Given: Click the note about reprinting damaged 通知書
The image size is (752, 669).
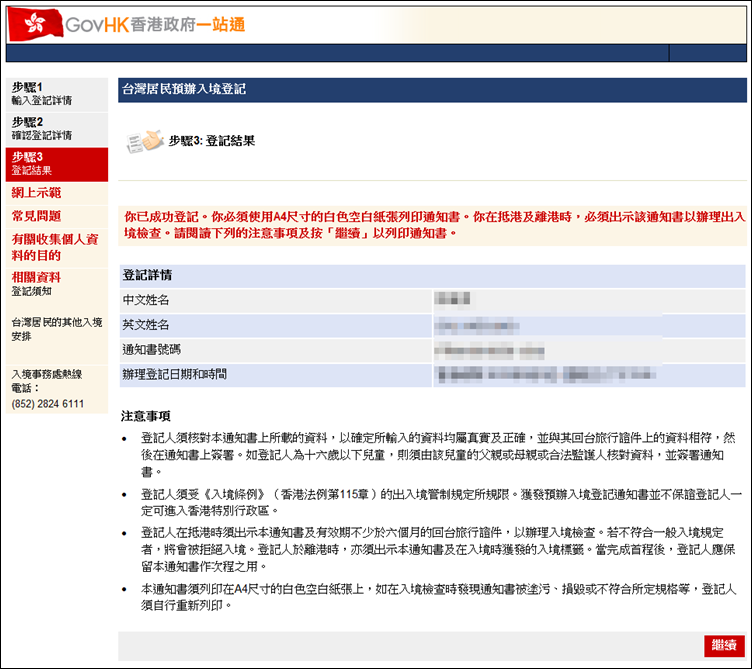Looking at the screenshot, I should click(x=438, y=597).
